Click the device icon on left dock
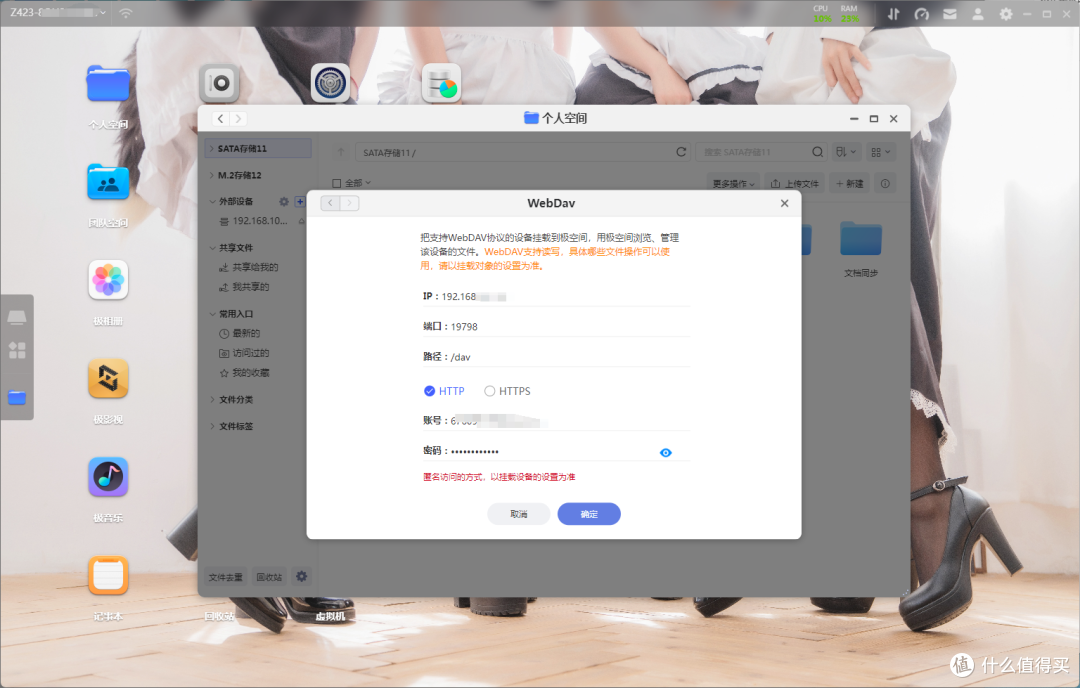Viewport: 1080px width, 688px height. 17,317
